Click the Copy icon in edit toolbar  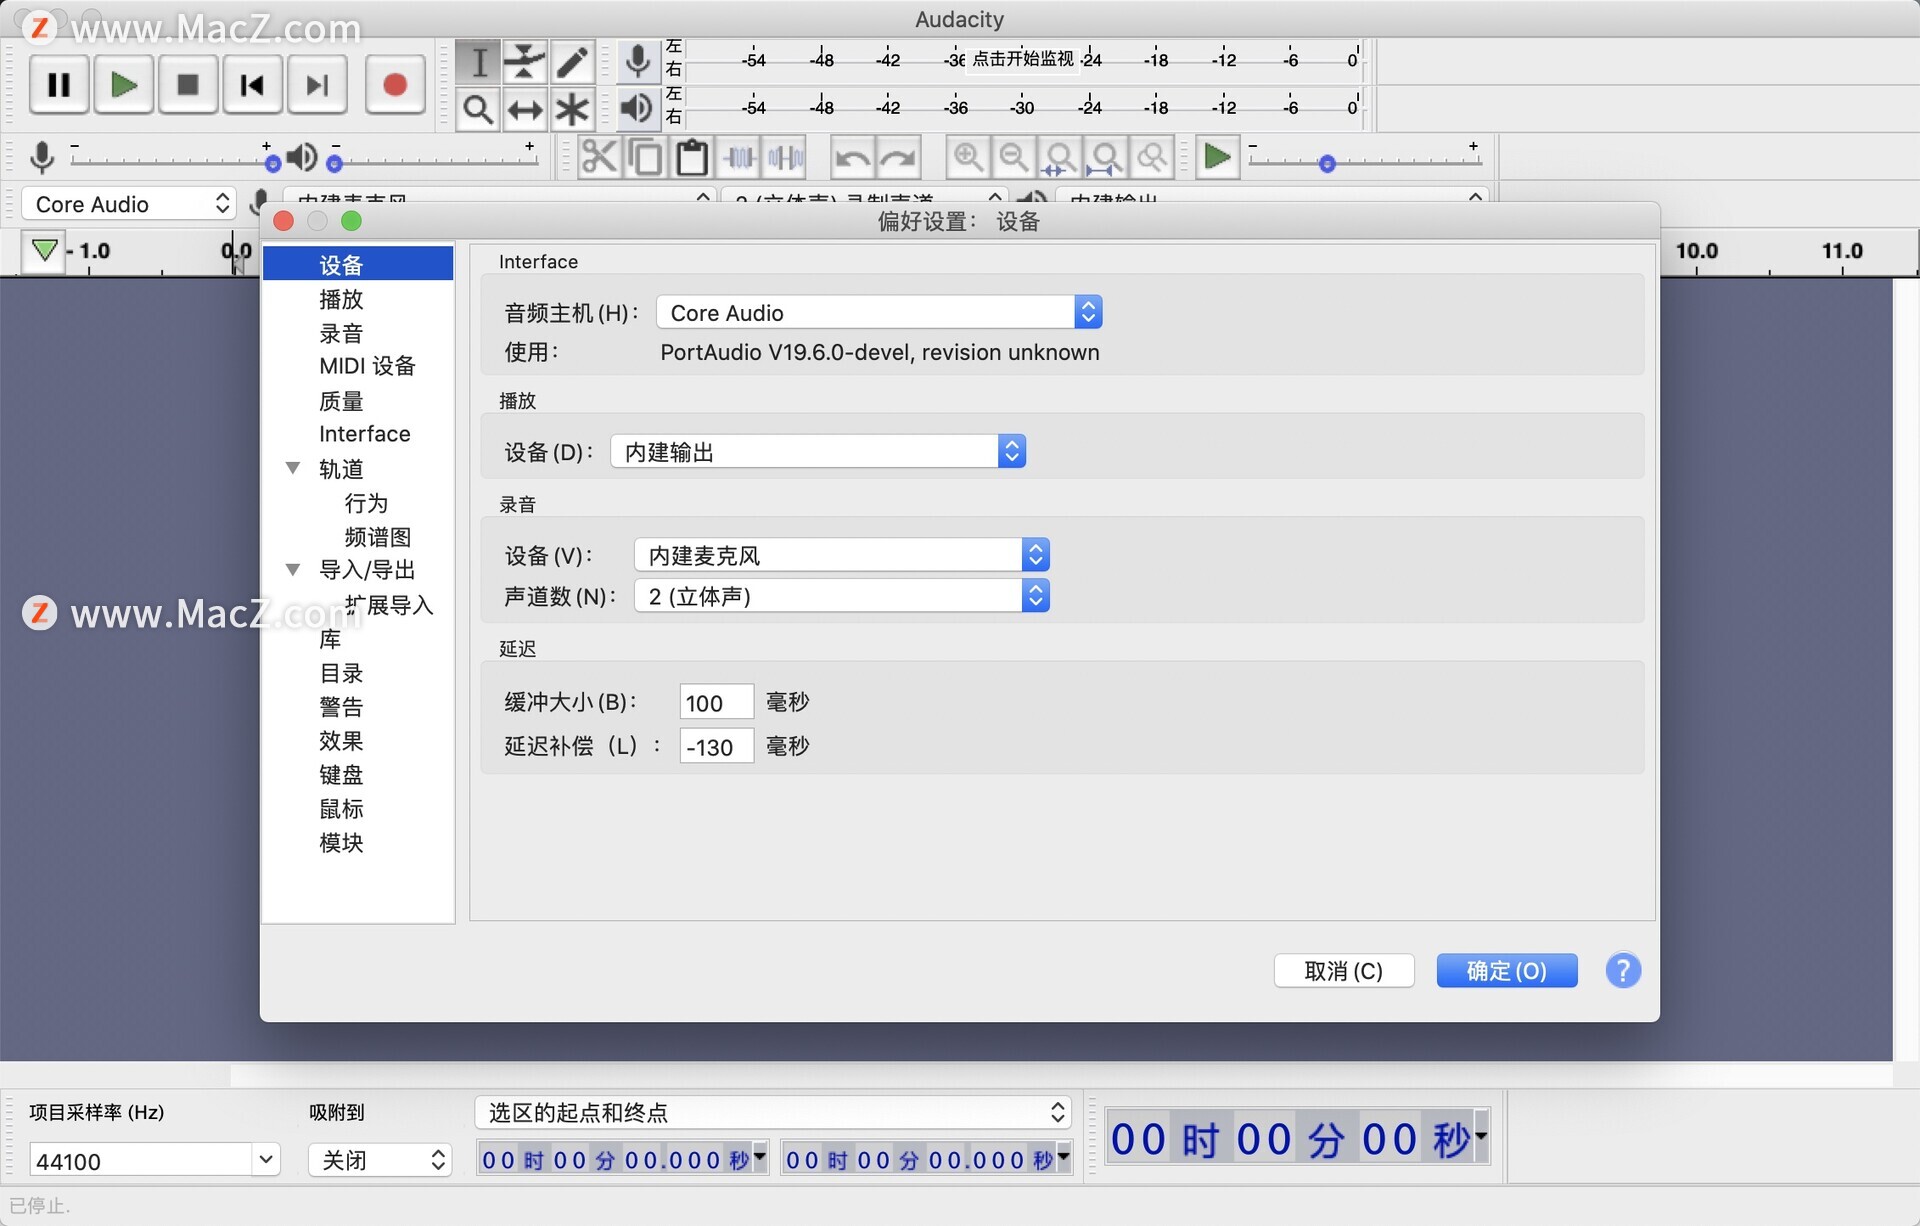(646, 158)
